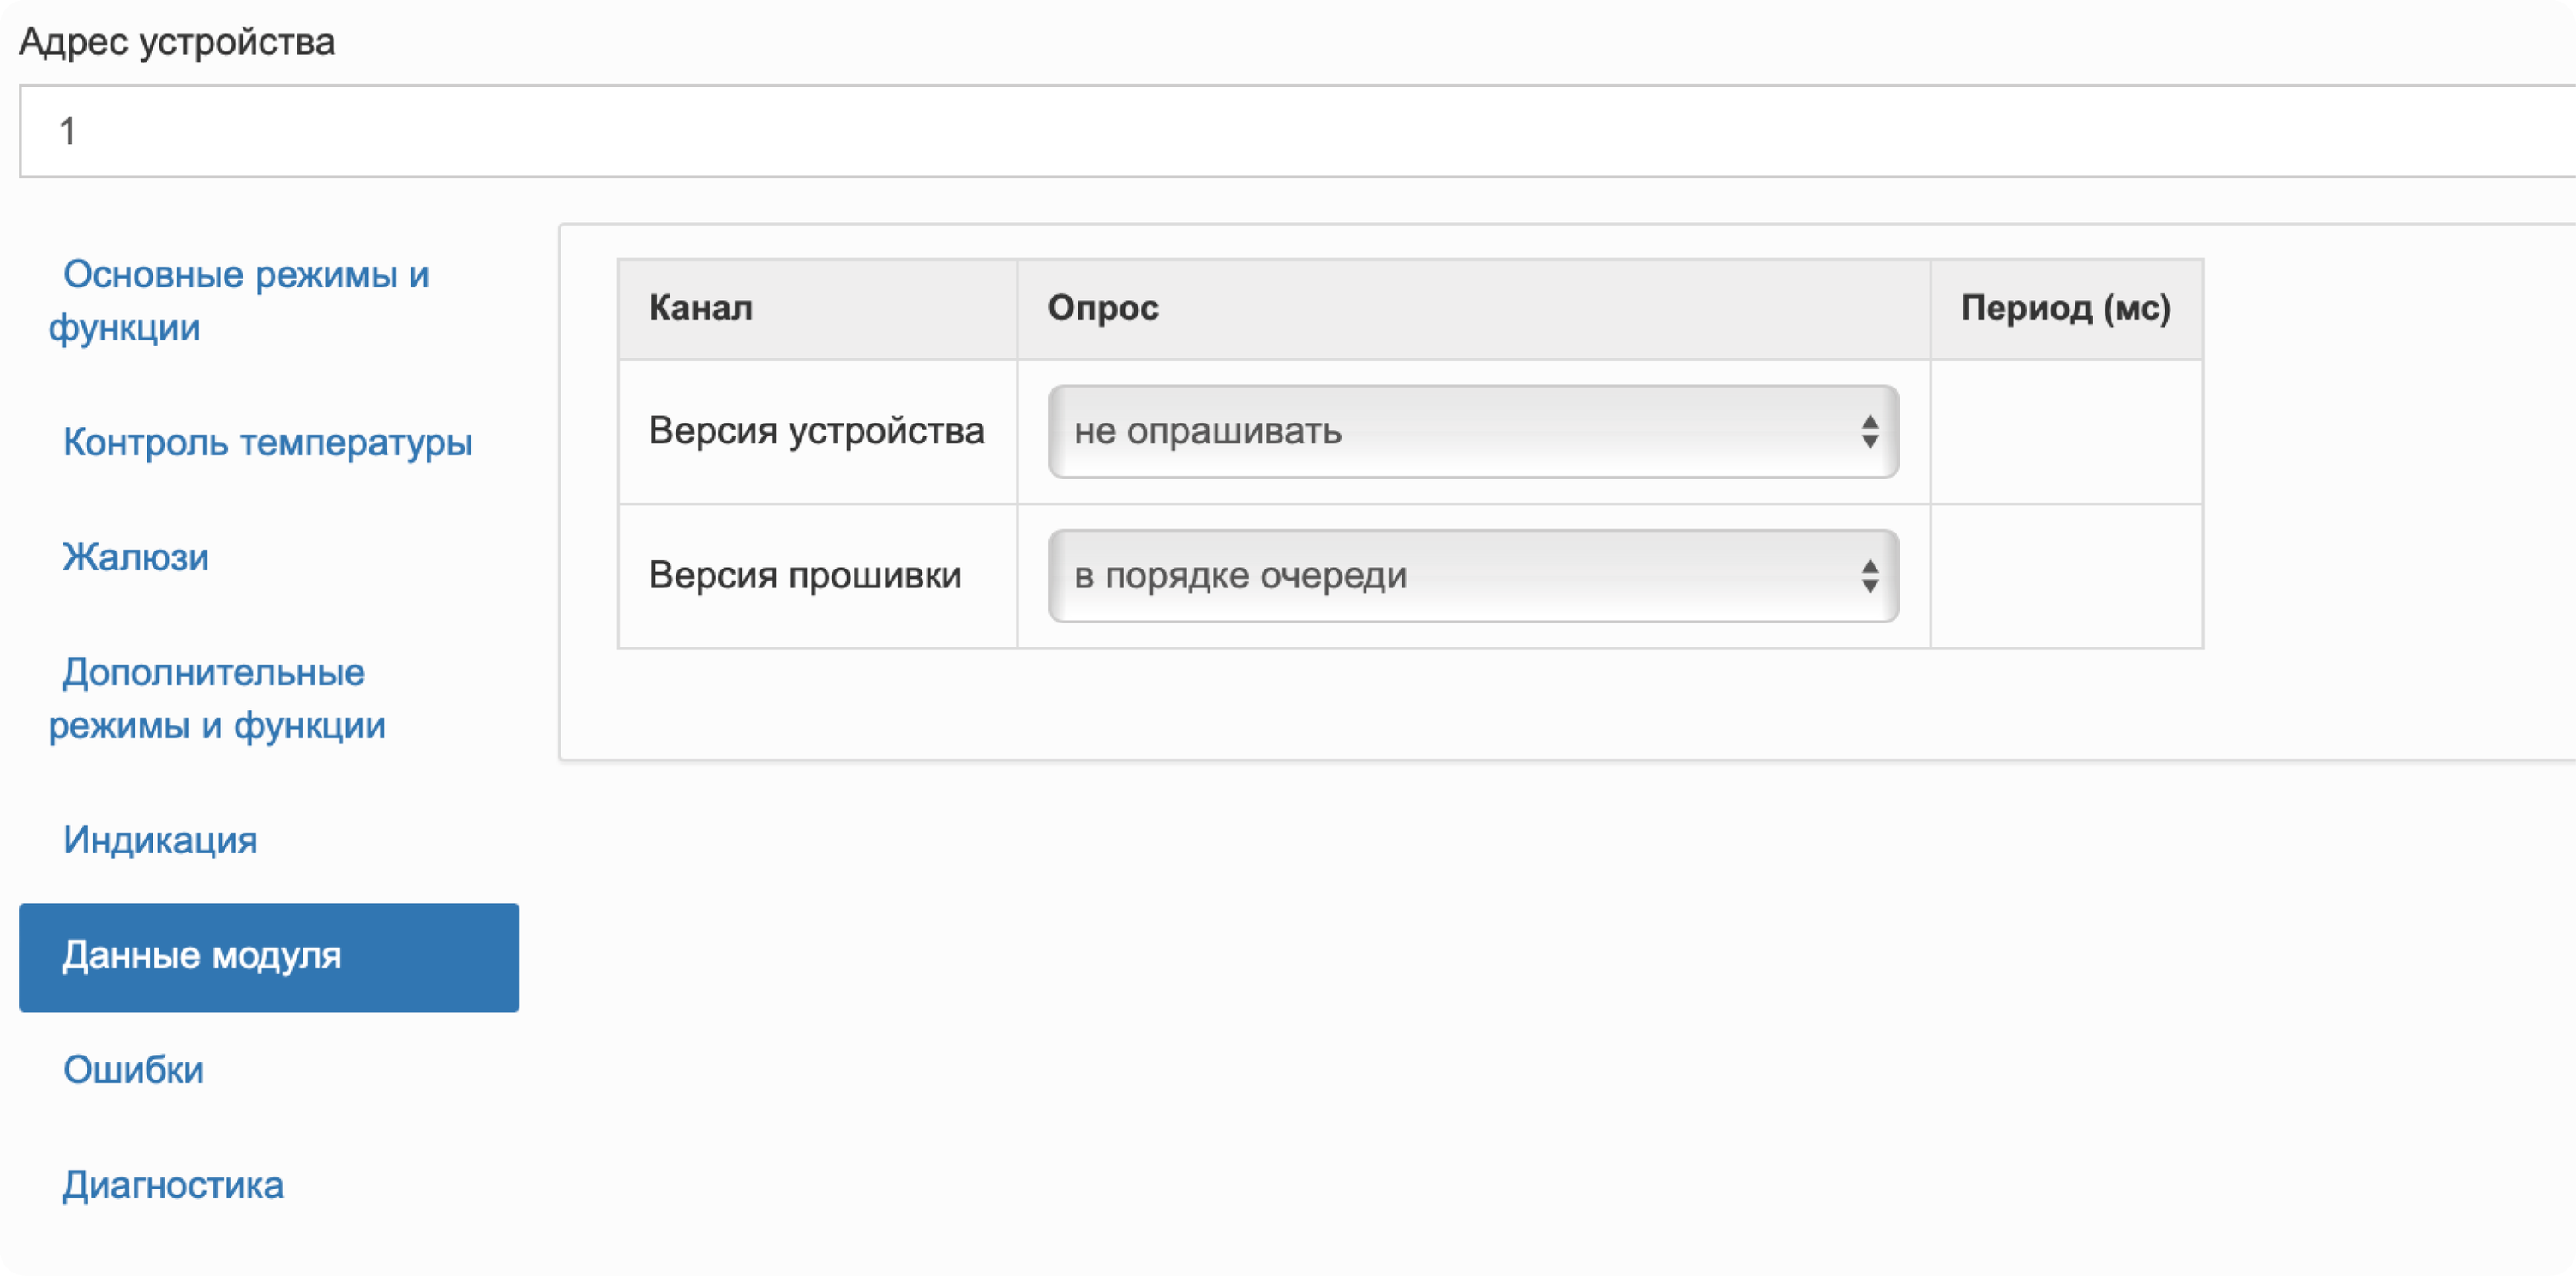Viewport: 2576px width, 1276px height.
Task: Click the Версия устройства row label
Action: [x=816, y=431]
